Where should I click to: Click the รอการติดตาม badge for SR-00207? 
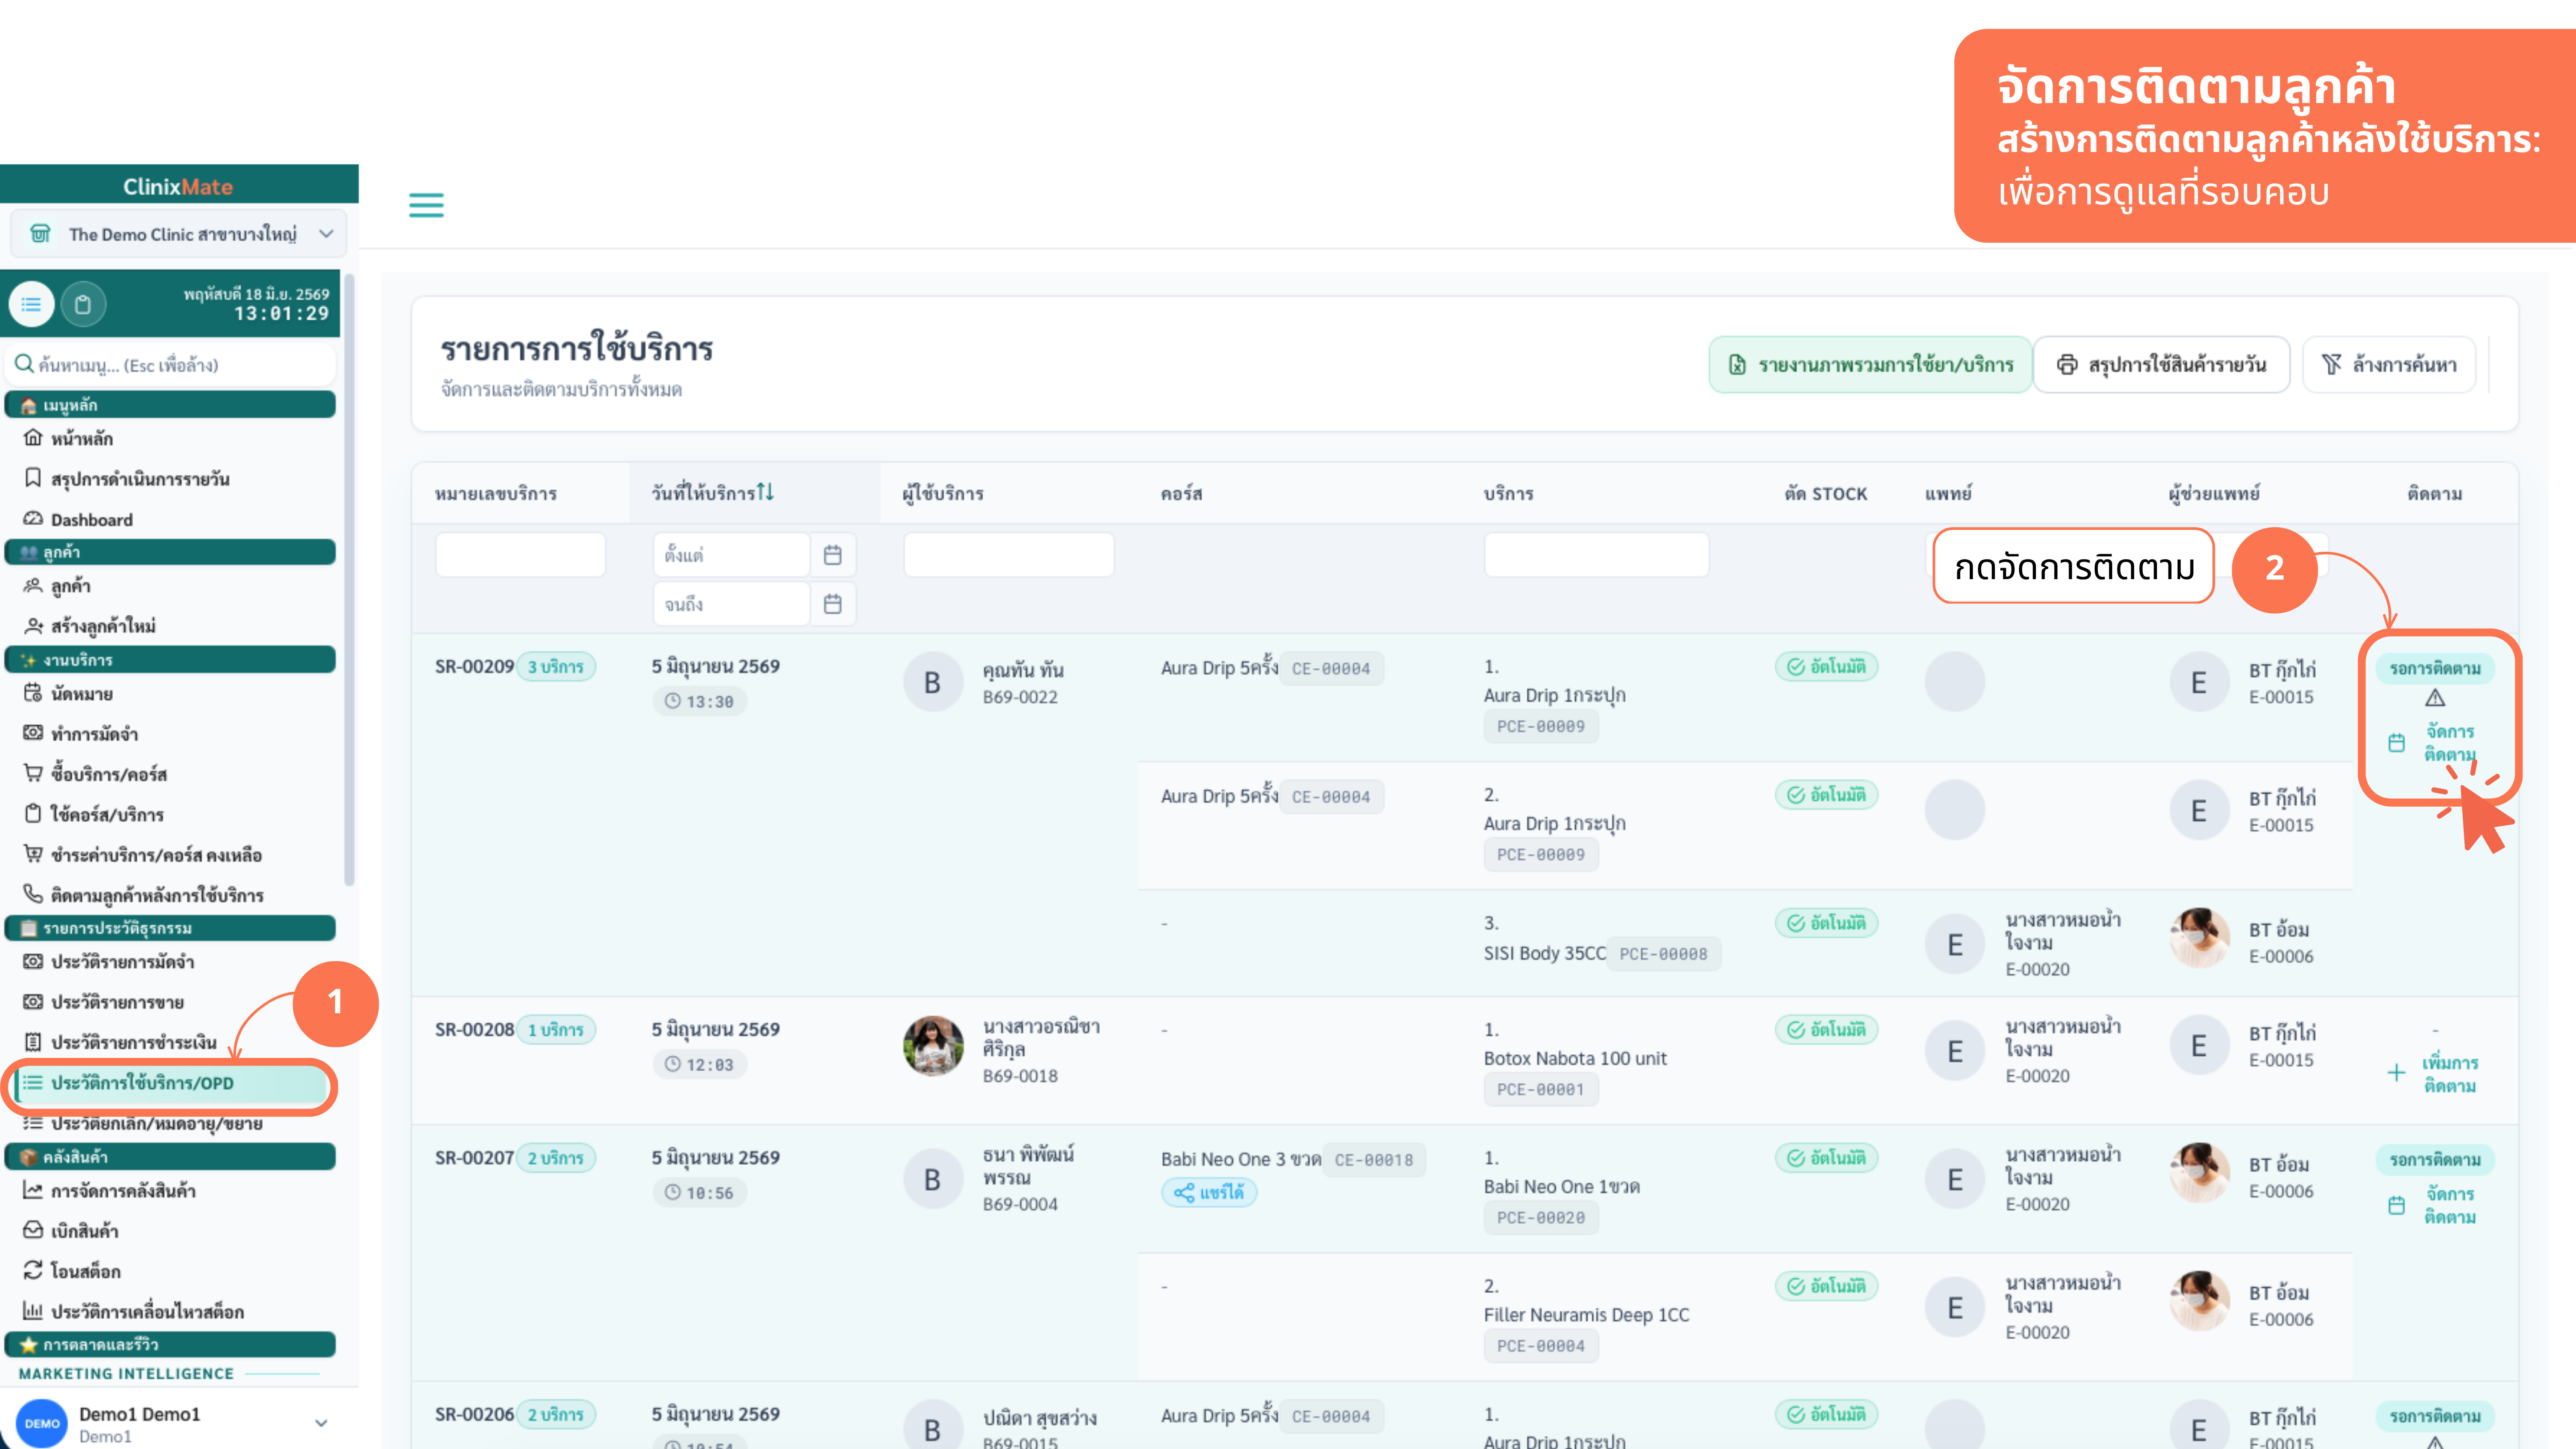point(2435,1160)
